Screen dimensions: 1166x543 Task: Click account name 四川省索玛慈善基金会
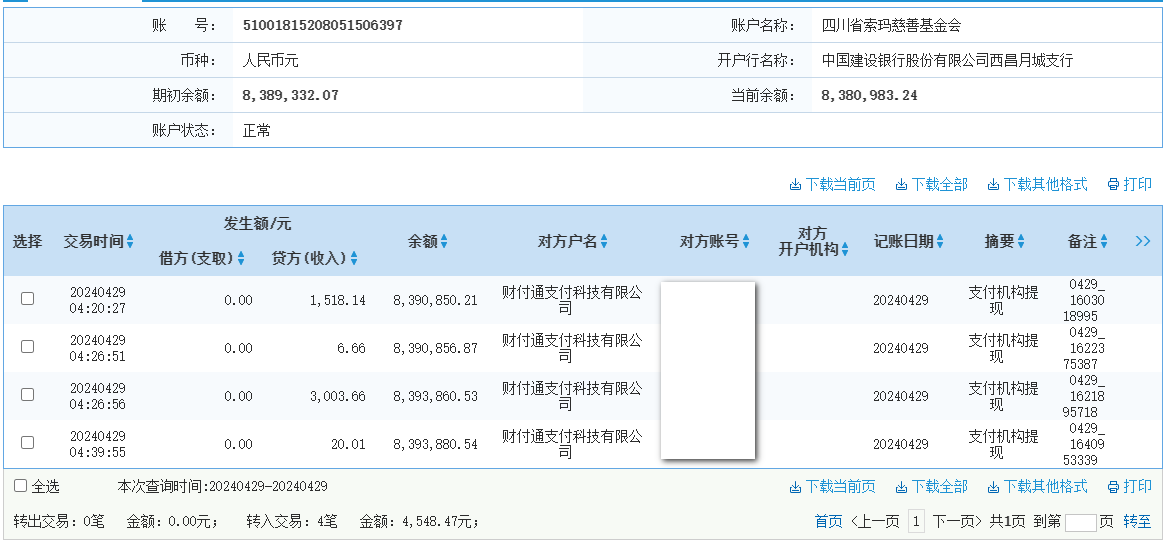click(892, 25)
